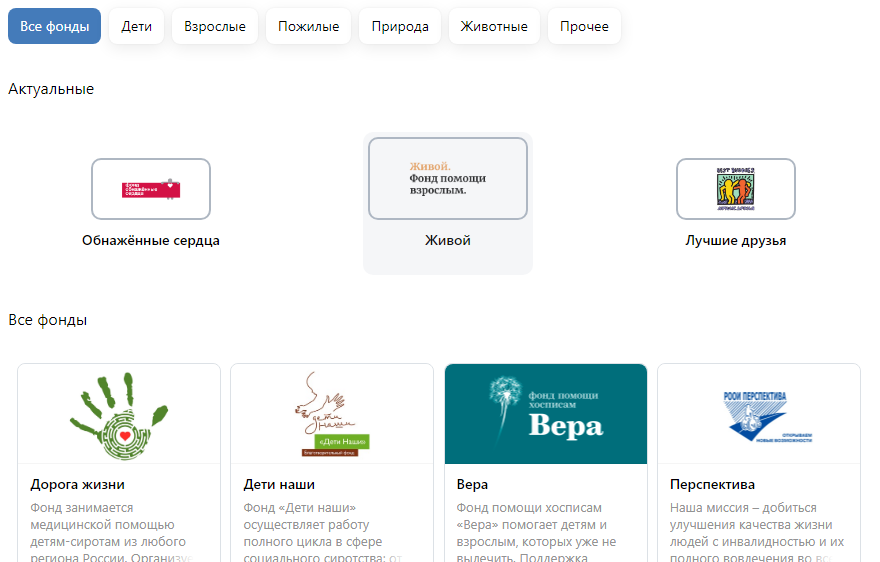
Task: Open the Дети наши bird logo
Action: point(332,414)
